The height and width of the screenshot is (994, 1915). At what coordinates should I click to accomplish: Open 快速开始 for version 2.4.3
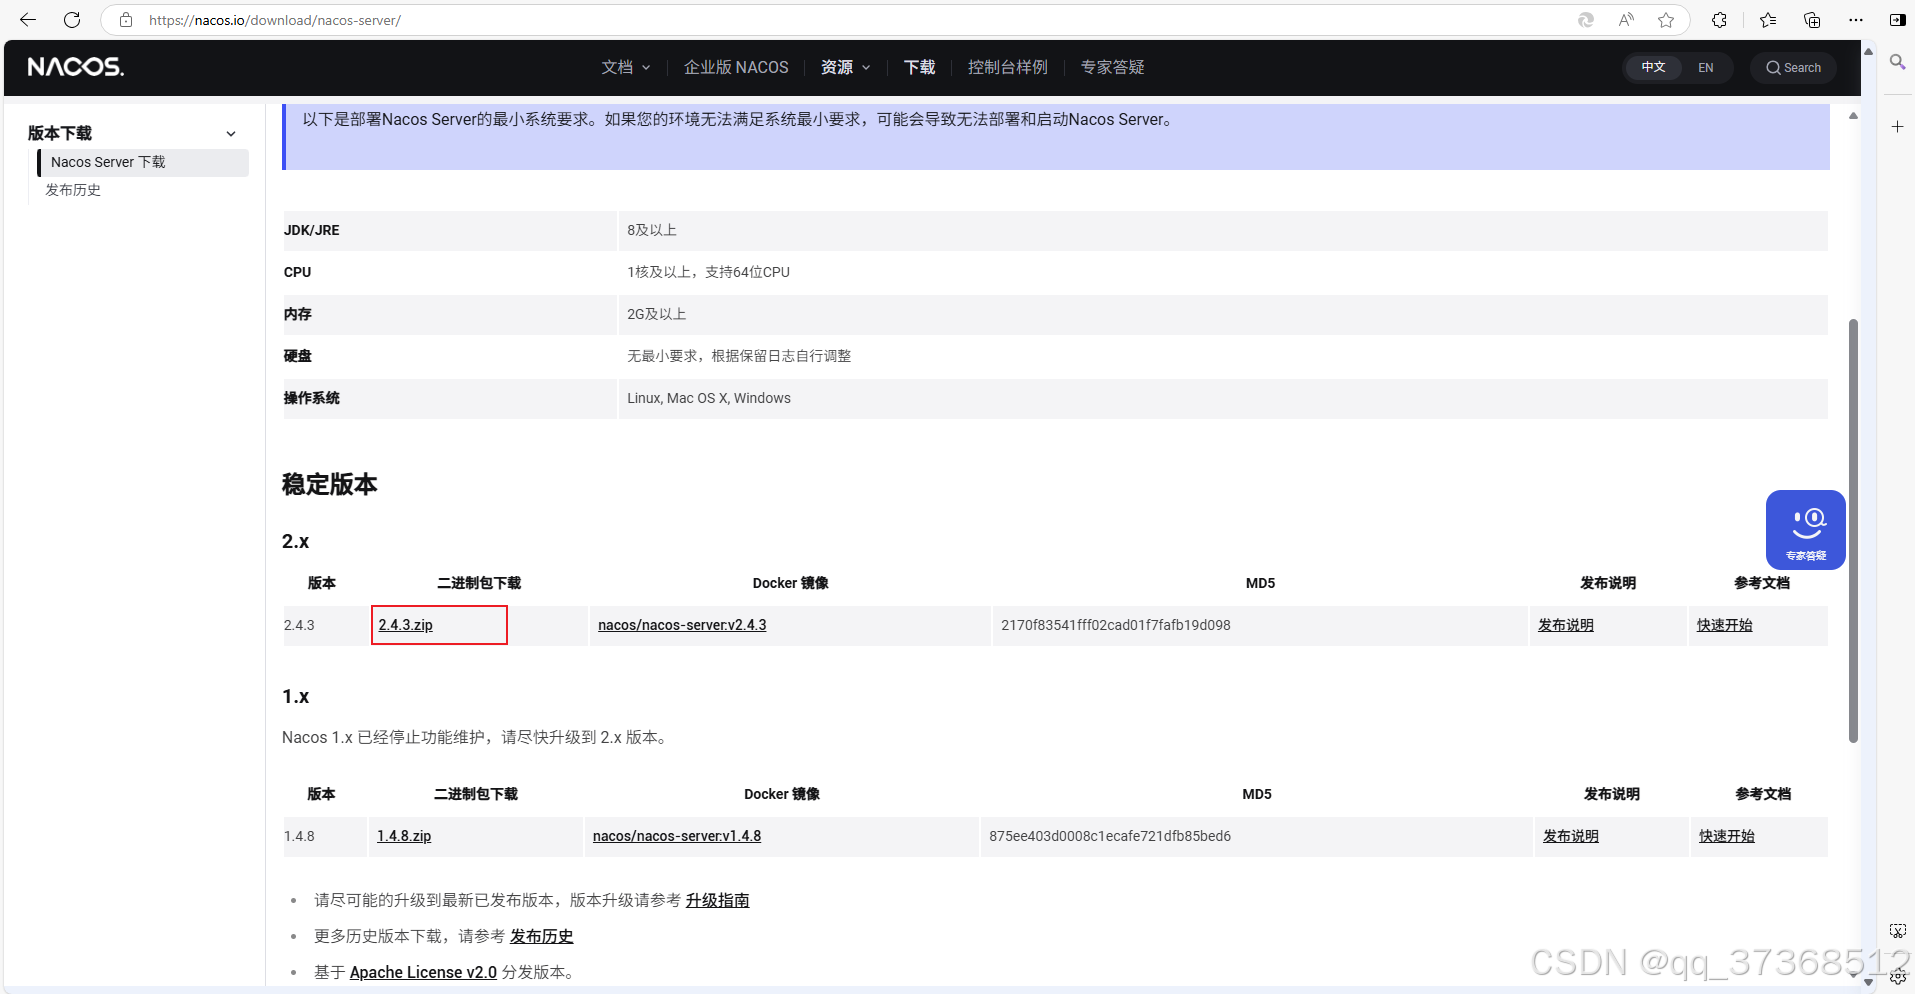click(1725, 625)
